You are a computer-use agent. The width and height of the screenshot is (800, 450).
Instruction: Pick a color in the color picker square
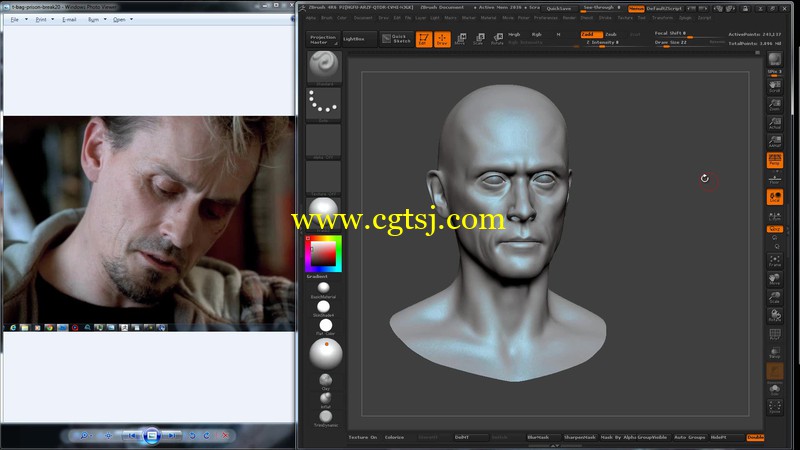(323, 253)
